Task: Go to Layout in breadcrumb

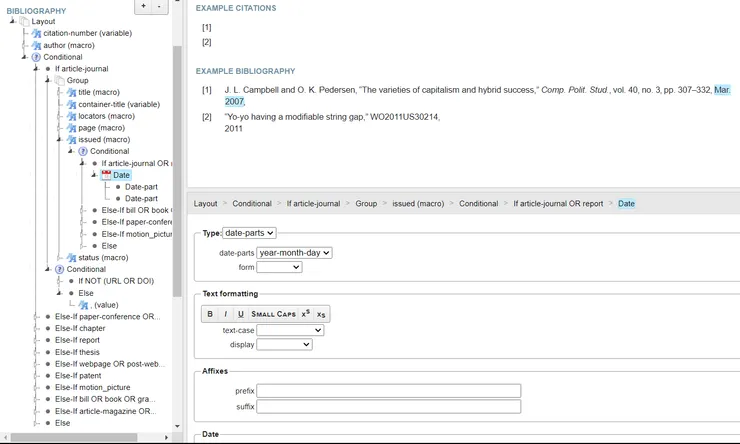Action: click(205, 203)
